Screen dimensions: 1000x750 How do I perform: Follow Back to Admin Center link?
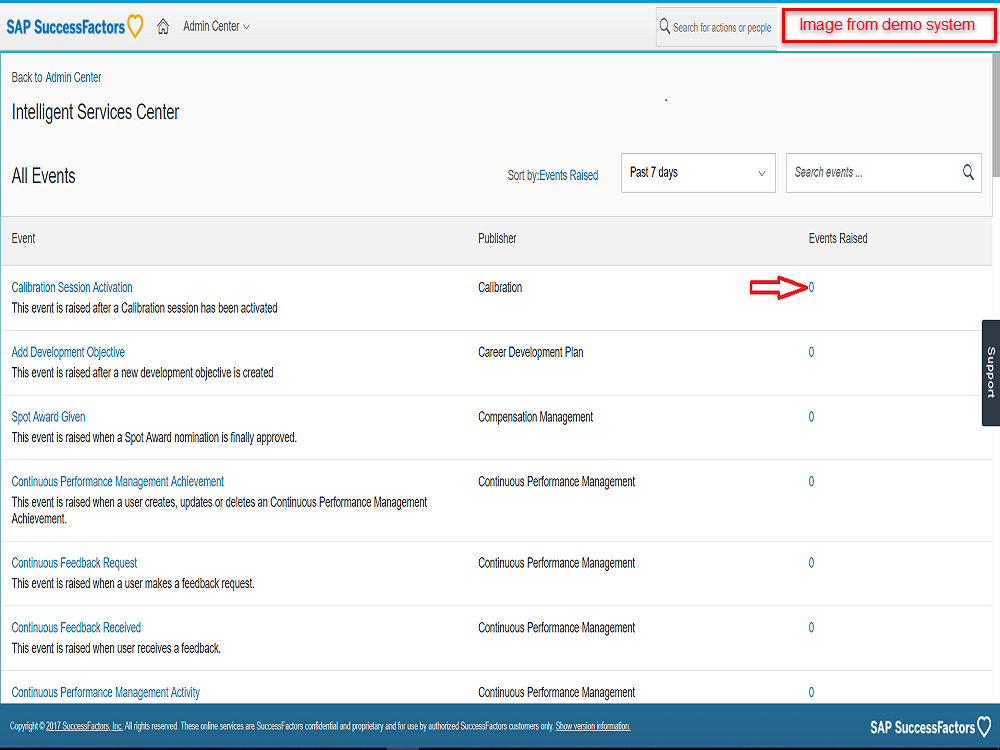tap(73, 77)
